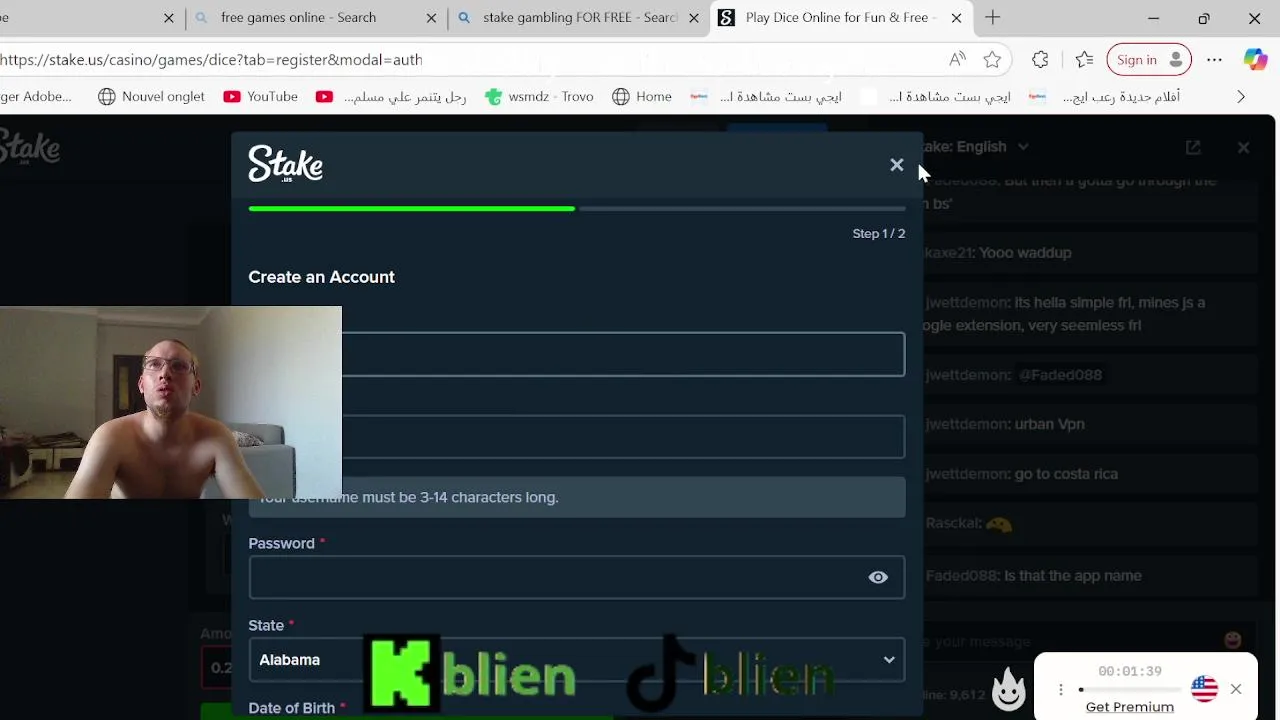This screenshot has height=720, width=1280.
Task: Close the free games online tab
Action: pyautogui.click(x=431, y=18)
